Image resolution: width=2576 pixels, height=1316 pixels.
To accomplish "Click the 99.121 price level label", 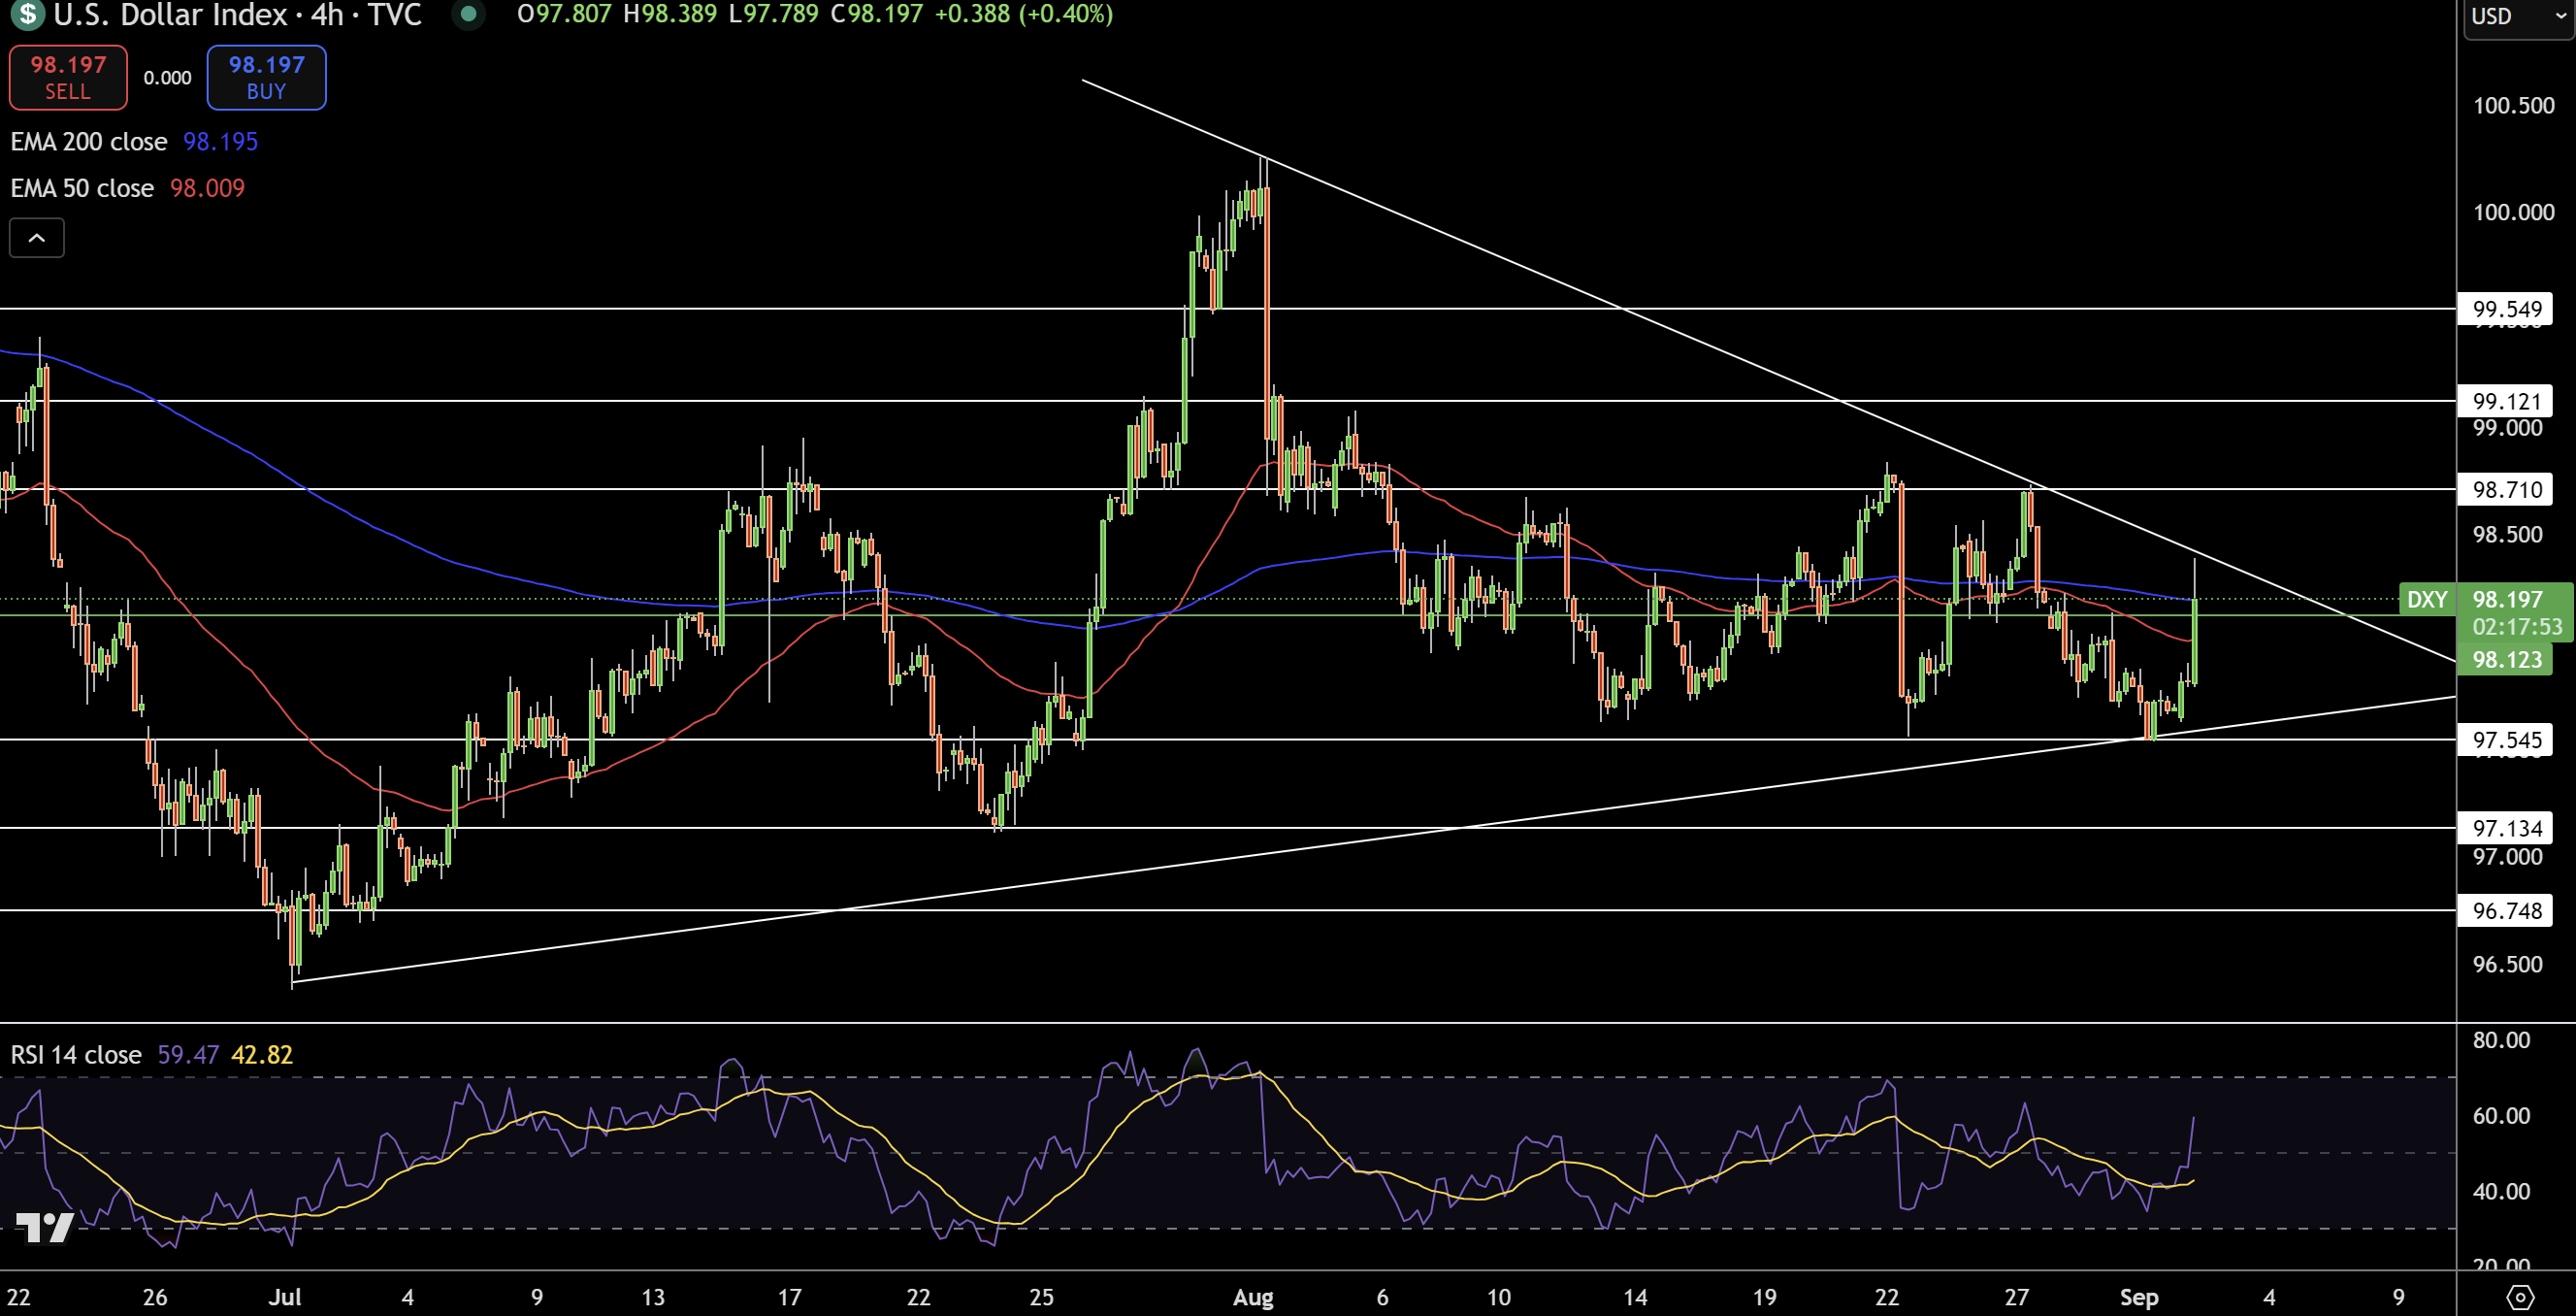I will coord(2506,401).
